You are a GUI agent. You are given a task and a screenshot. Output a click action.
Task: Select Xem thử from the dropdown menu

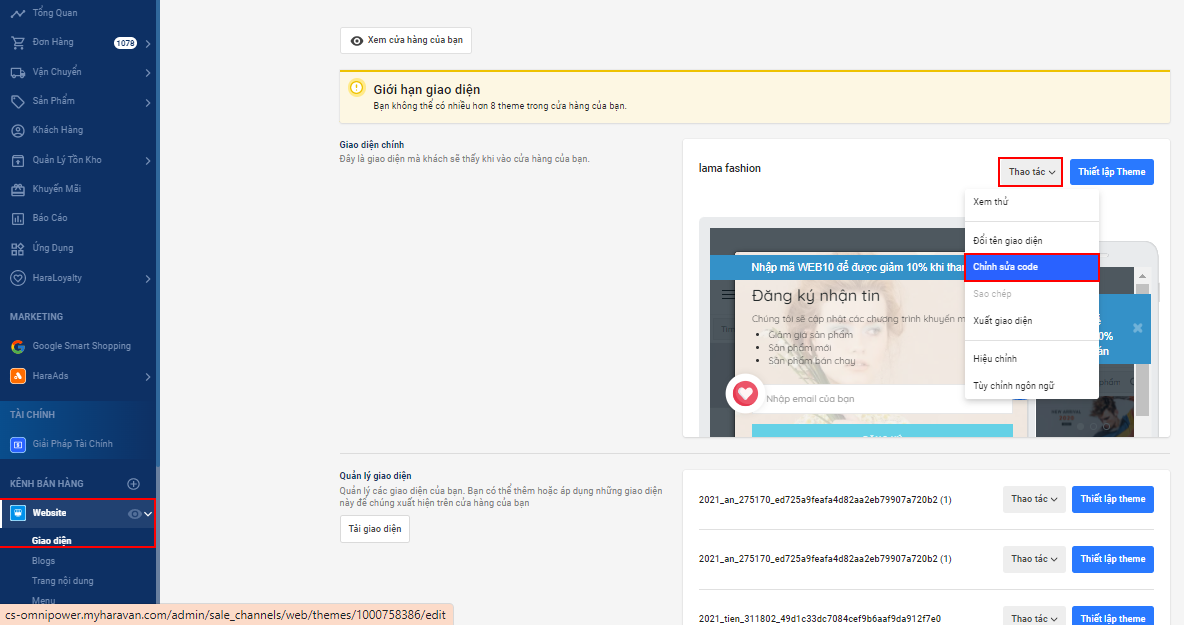coord(1031,202)
